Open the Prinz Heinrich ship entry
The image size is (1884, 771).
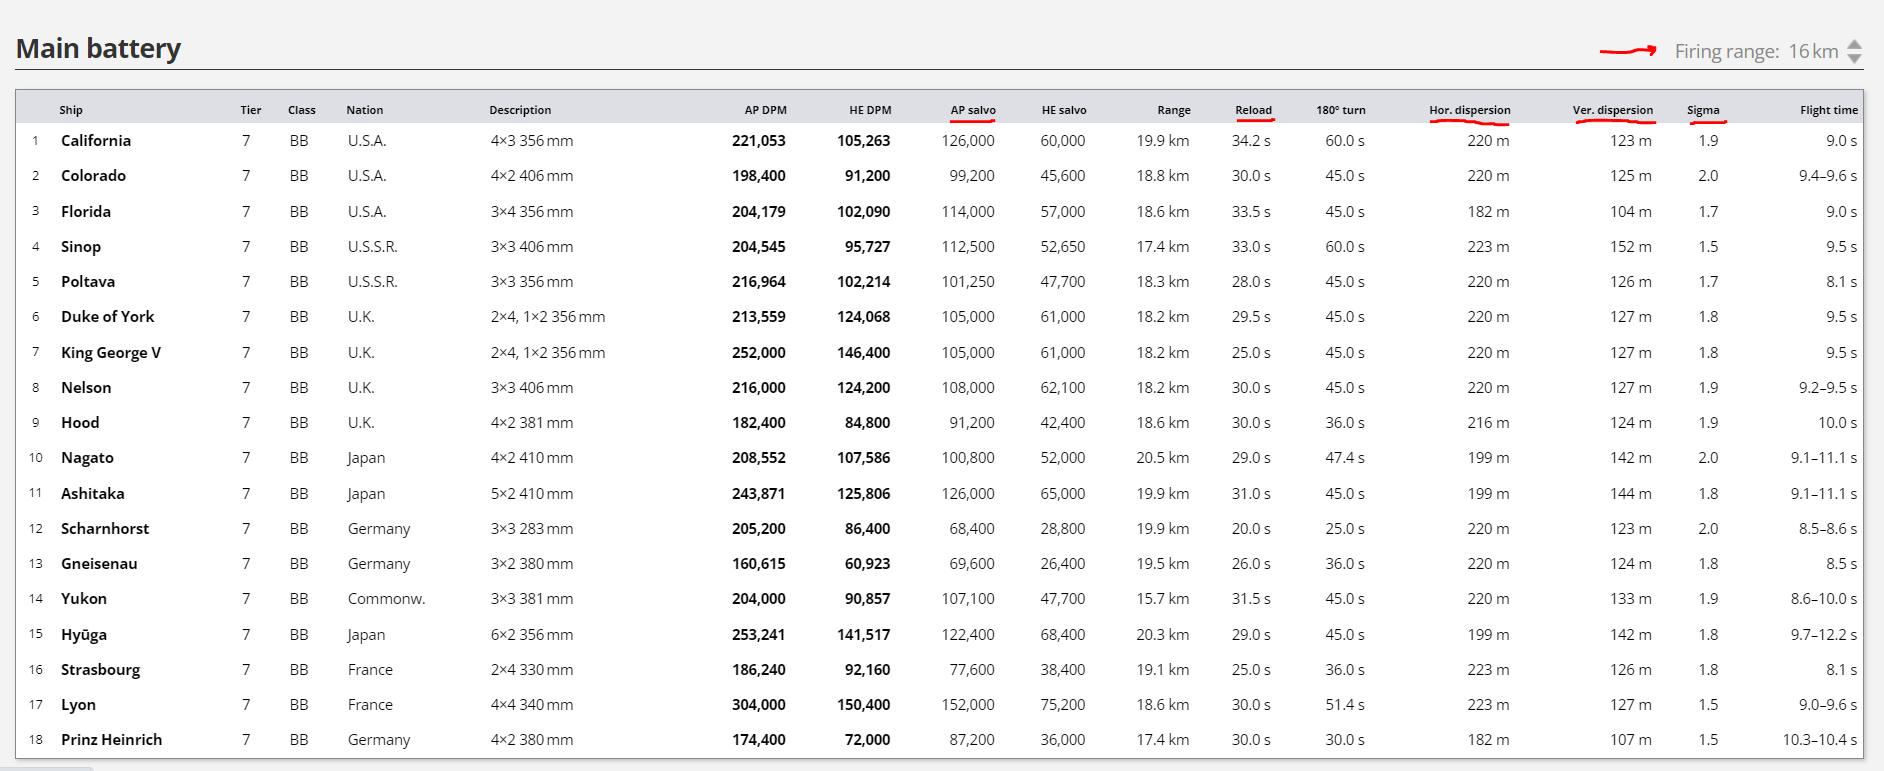tap(111, 740)
